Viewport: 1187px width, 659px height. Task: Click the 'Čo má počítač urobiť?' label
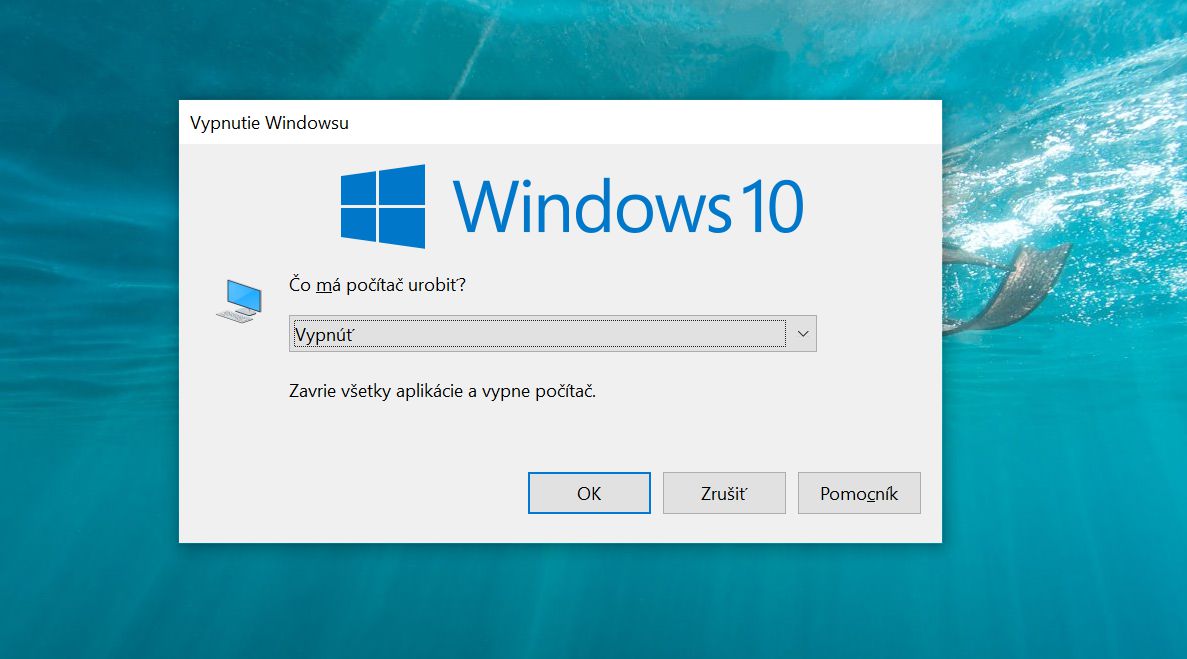[x=377, y=285]
